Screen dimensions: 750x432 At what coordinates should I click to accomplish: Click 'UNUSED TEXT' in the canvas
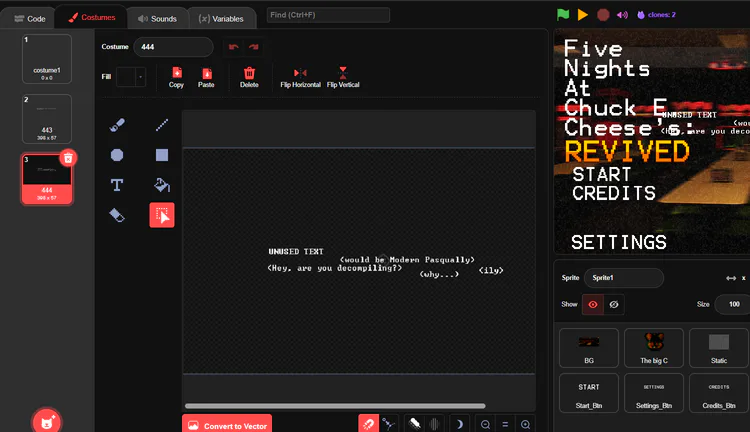coord(296,252)
